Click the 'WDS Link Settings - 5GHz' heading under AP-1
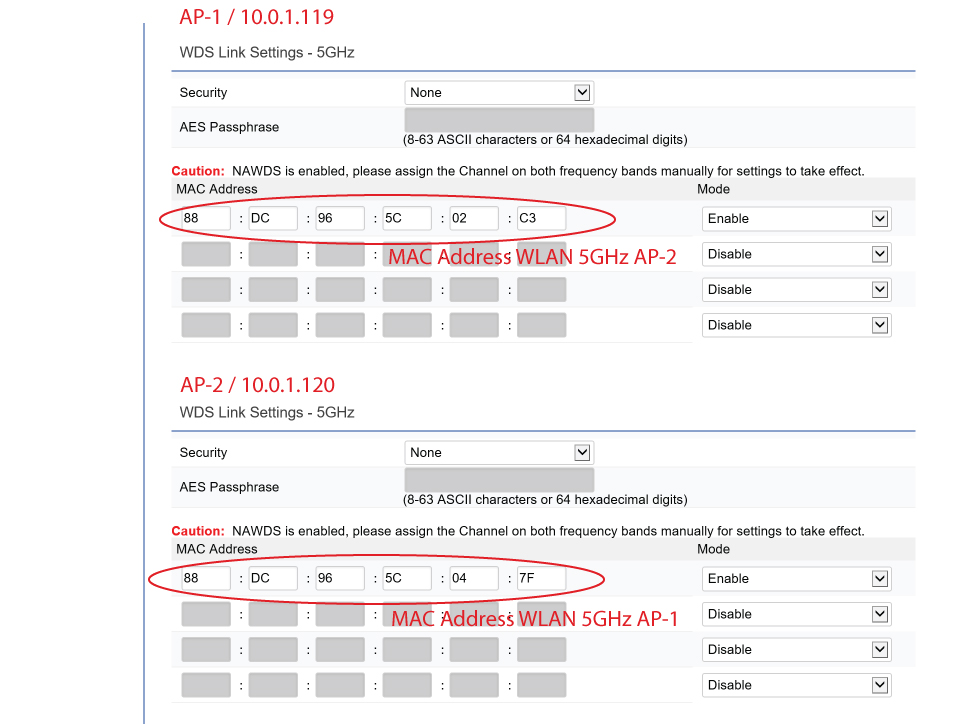 pyautogui.click(x=267, y=52)
